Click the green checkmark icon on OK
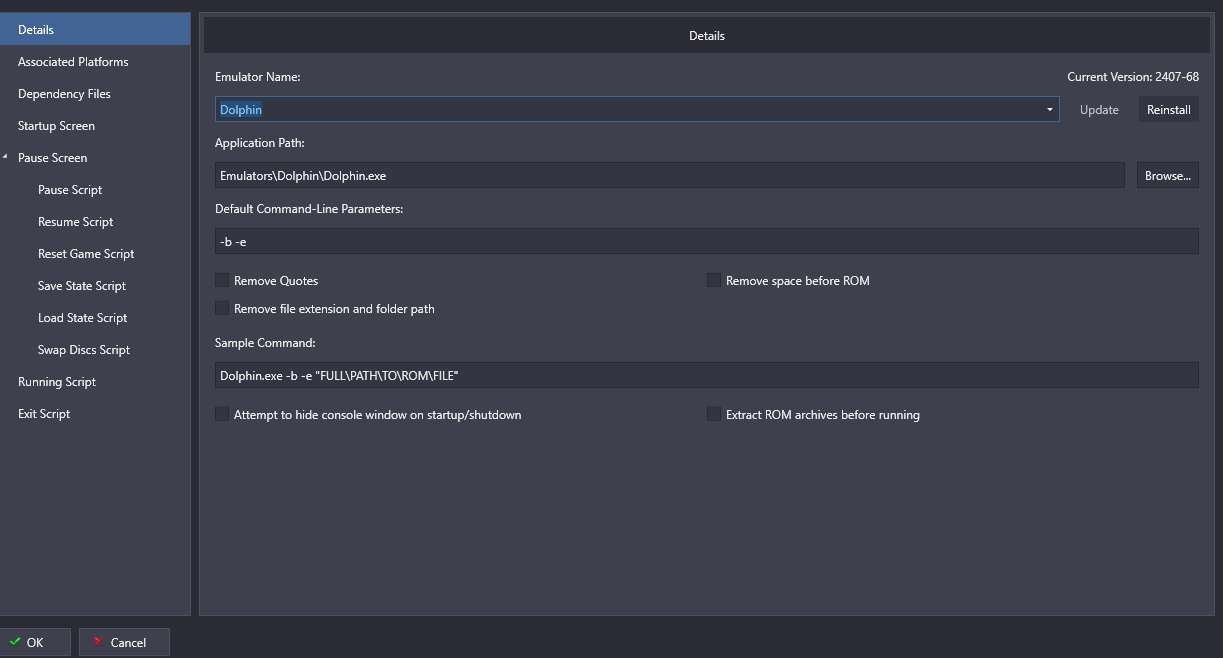 pos(15,642)
